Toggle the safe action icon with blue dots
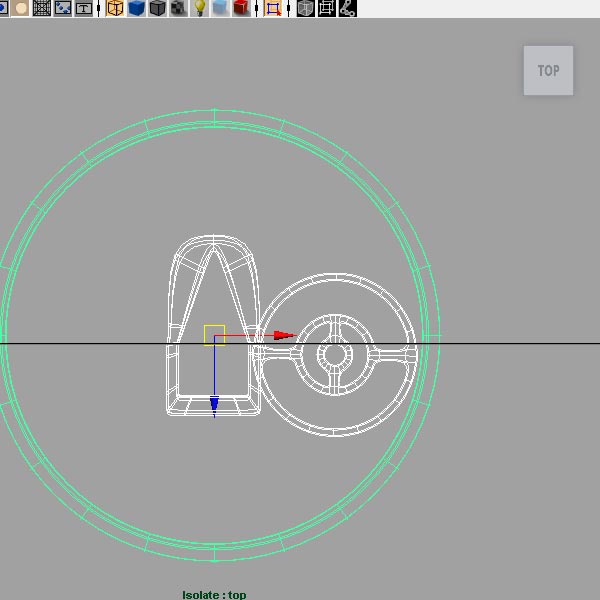Viewport: 600px width, 600px height. [x=63, y=8]
